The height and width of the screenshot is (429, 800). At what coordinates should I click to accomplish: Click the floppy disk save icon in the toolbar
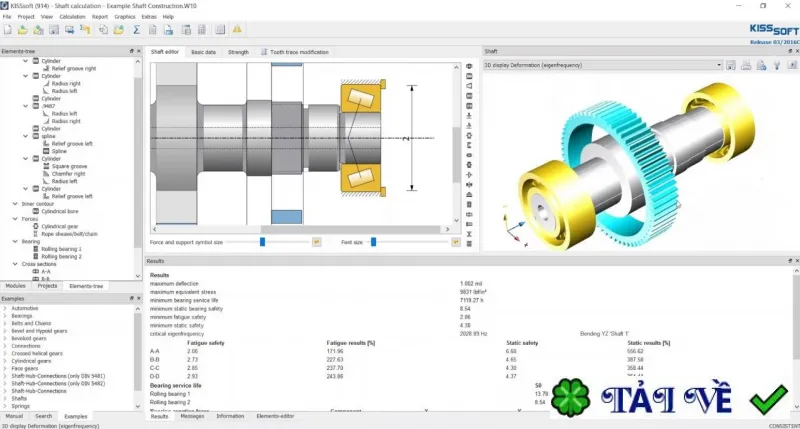pyautogui.click(x=54, y=30)
